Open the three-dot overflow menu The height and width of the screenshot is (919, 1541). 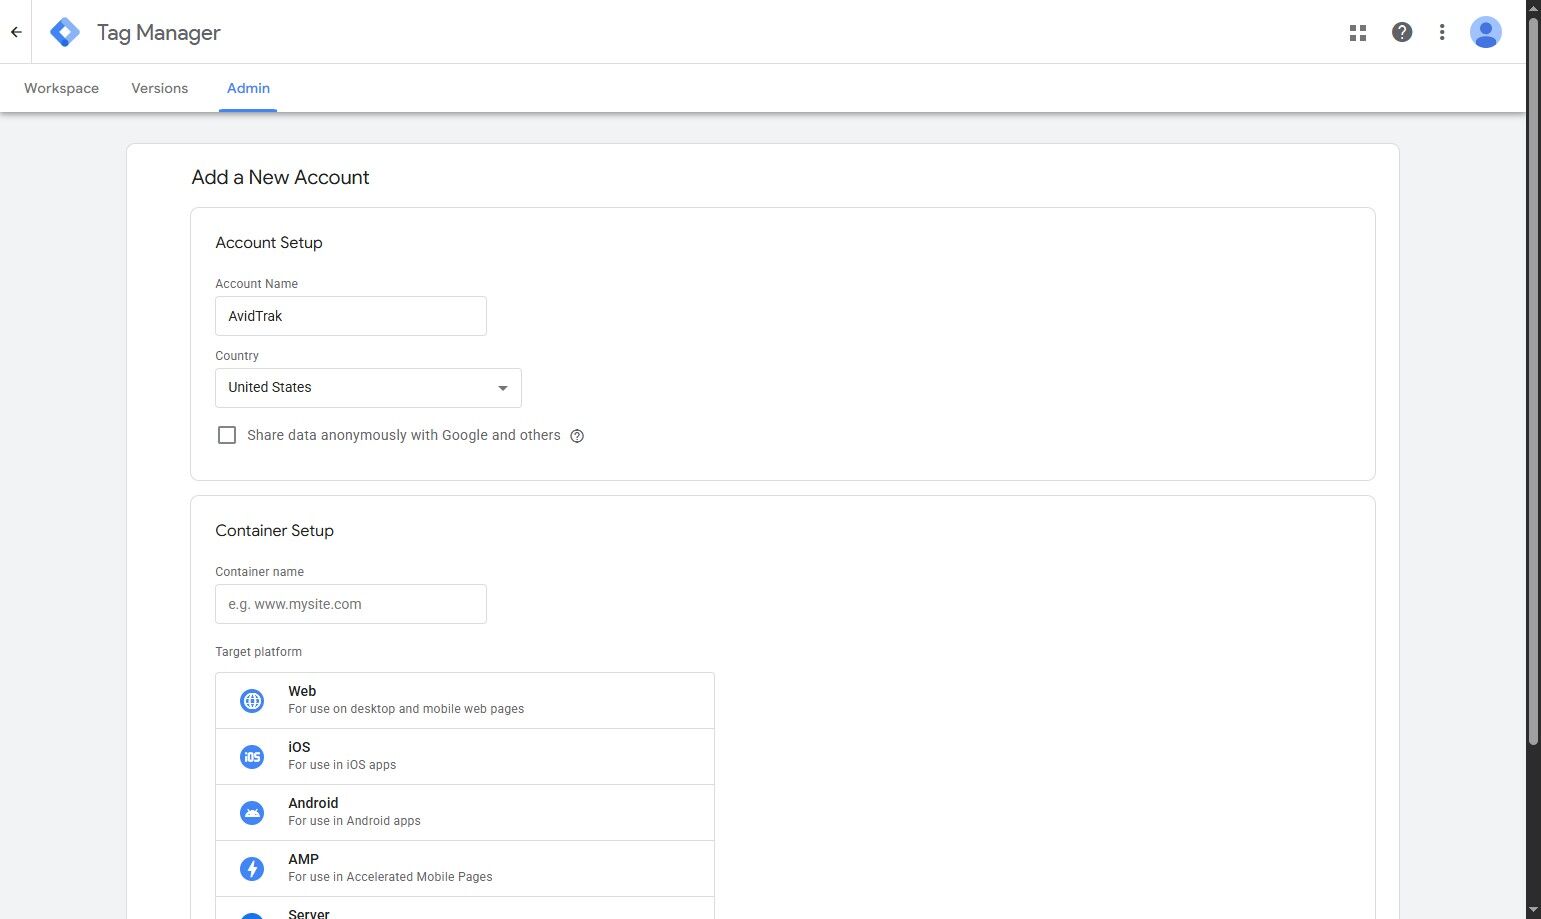click(1442, 32)
